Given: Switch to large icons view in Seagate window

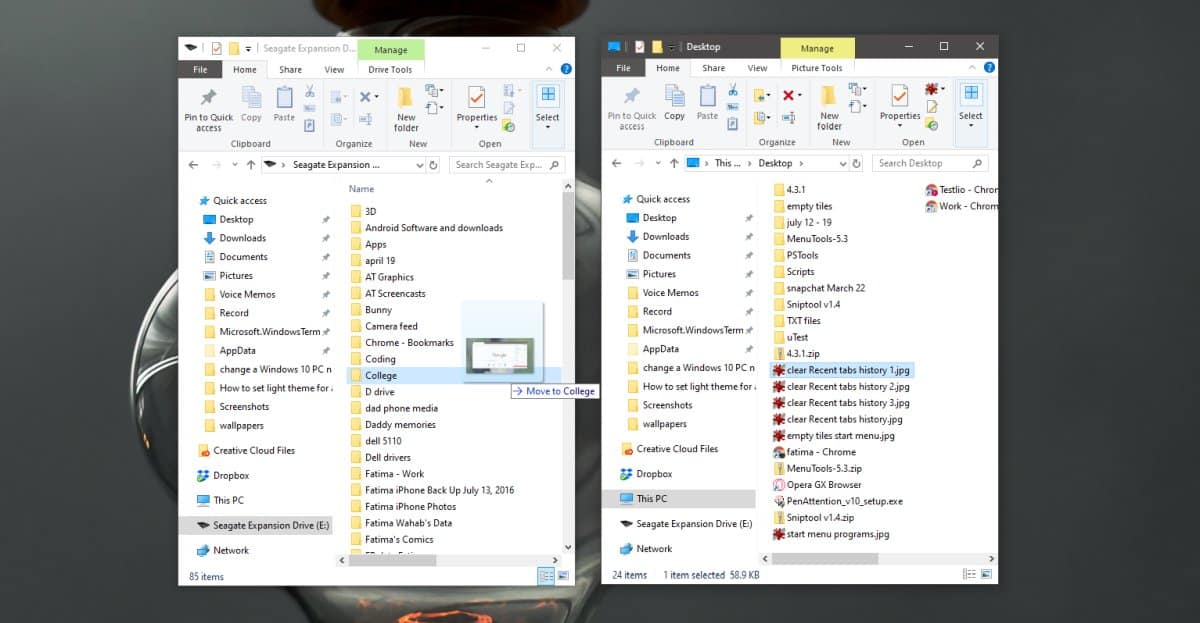Looking at the screenshot, I should click(563, 576).
